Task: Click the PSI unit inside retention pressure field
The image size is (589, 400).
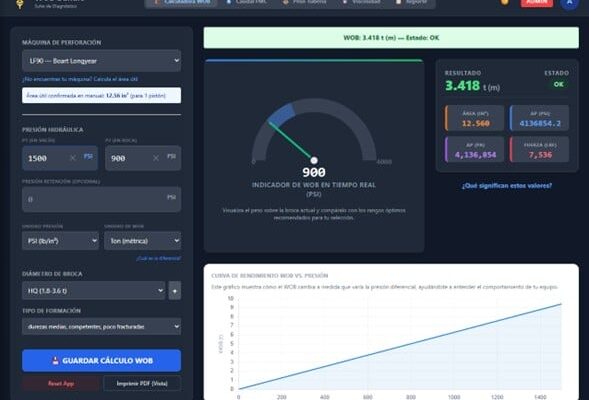Action: tap(171, 197)
